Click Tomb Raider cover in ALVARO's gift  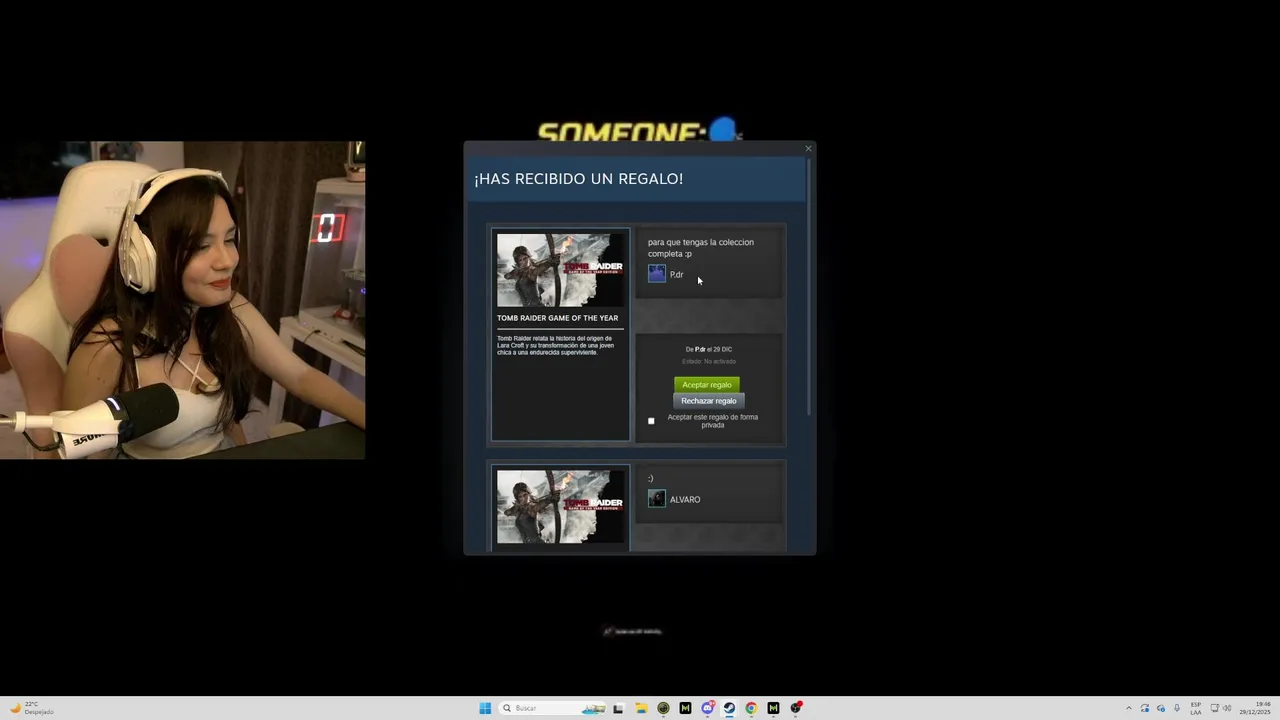click(x=560, y=507)
